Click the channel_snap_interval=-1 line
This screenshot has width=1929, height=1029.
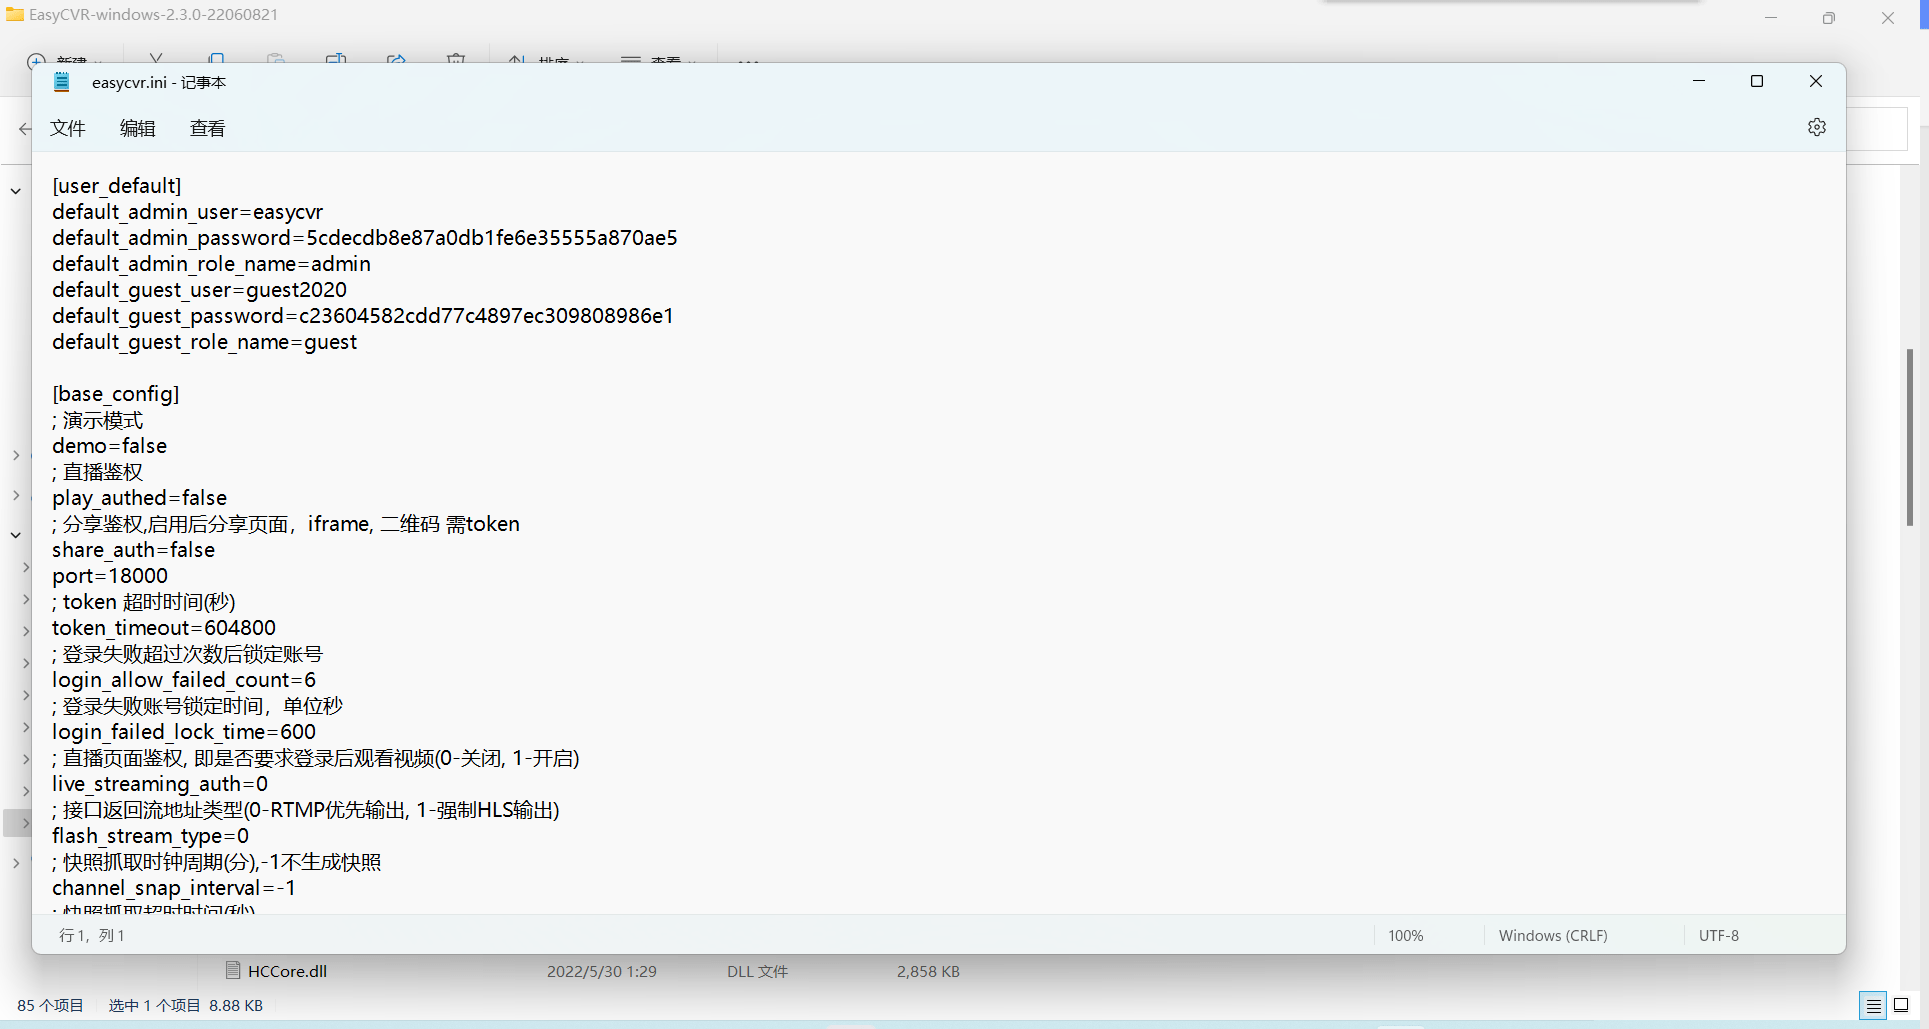point(174,887)
